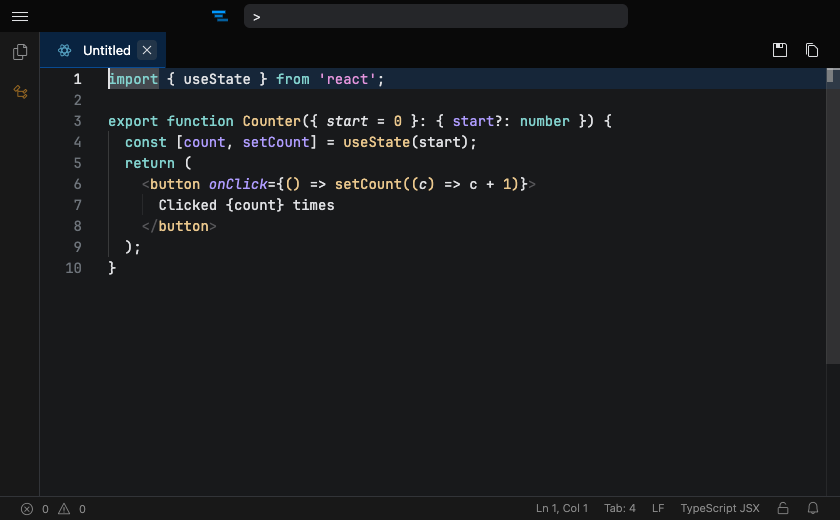Copy contents using the copy icon
This screenshot has width=840, height=520.
coord(812,50)
